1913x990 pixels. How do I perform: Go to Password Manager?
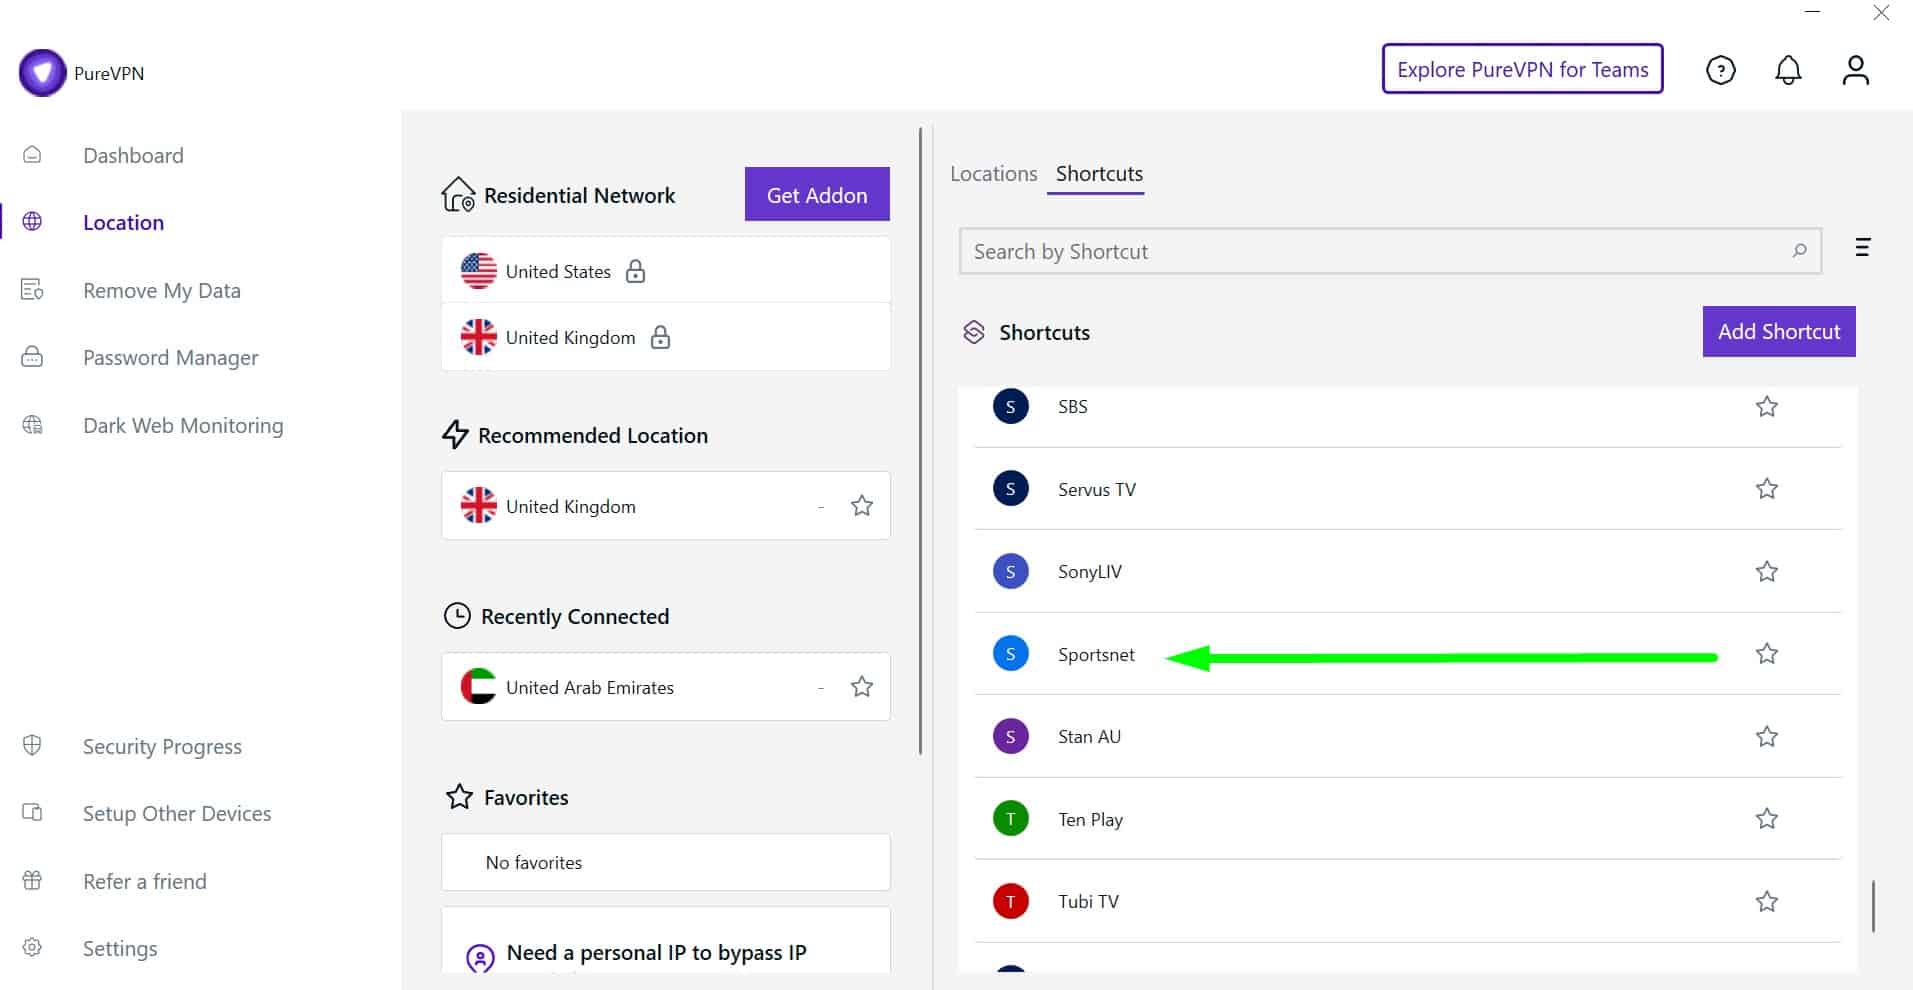(170, 357)
